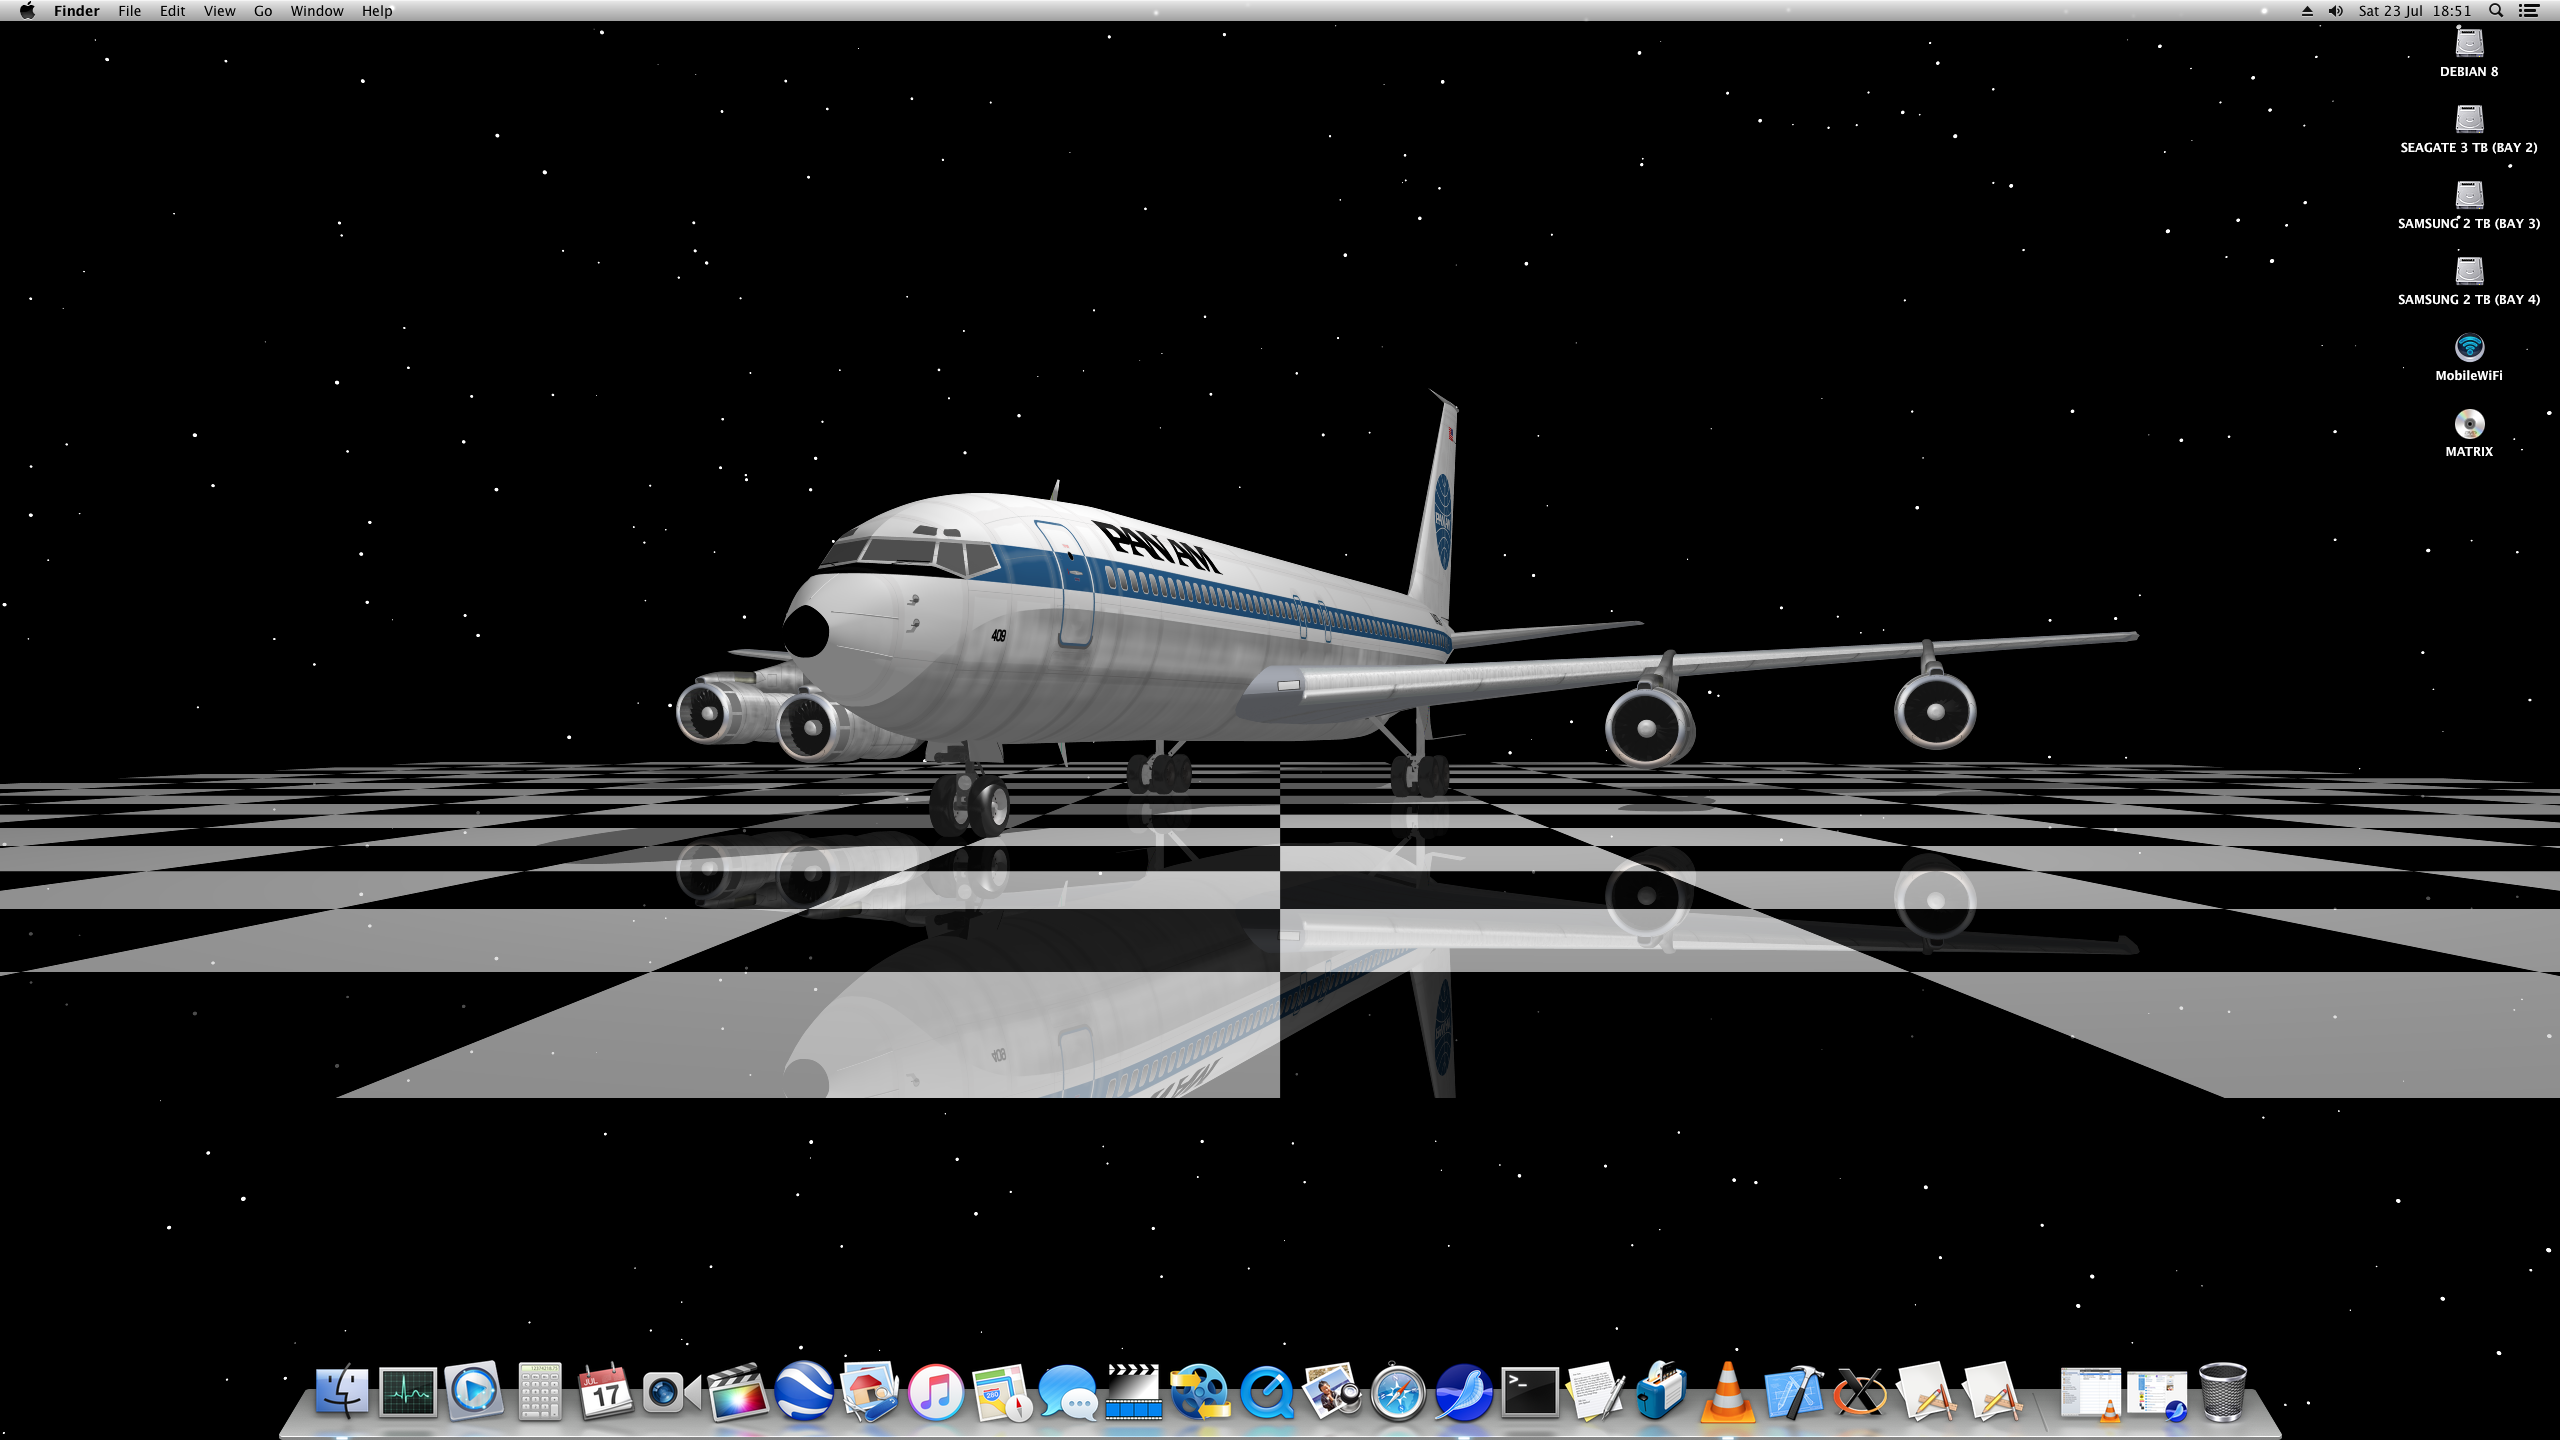Viewport: 2560px width, 1440px height.
Task: Open Calendar showing Jul 17
Action: (x=606, y=1391)
